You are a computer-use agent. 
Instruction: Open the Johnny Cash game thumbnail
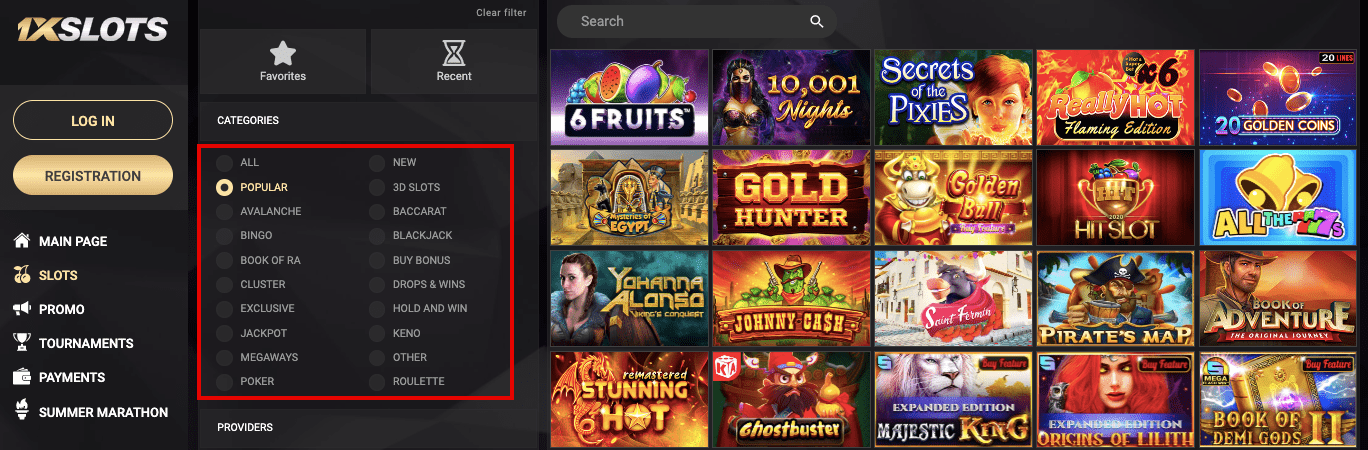tap(792, 298)
